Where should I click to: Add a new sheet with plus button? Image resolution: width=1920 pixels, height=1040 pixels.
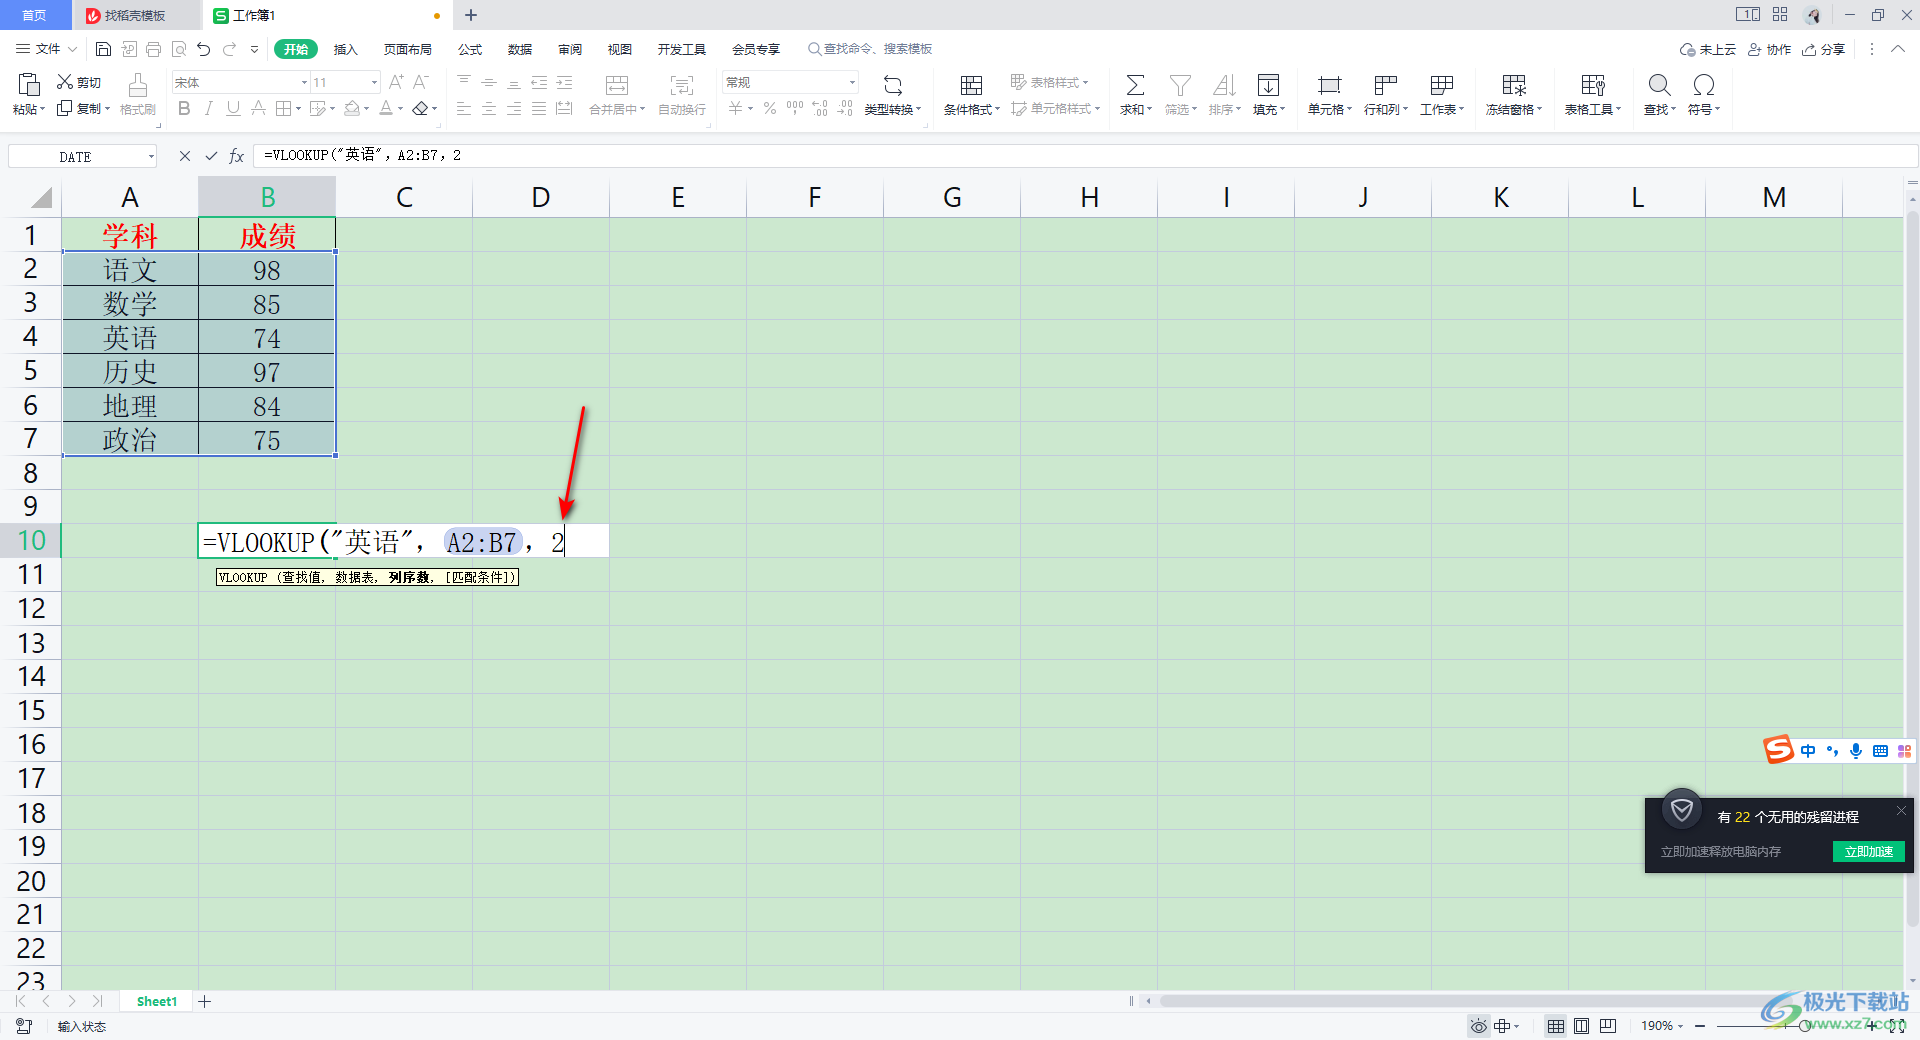point(205,1001)
